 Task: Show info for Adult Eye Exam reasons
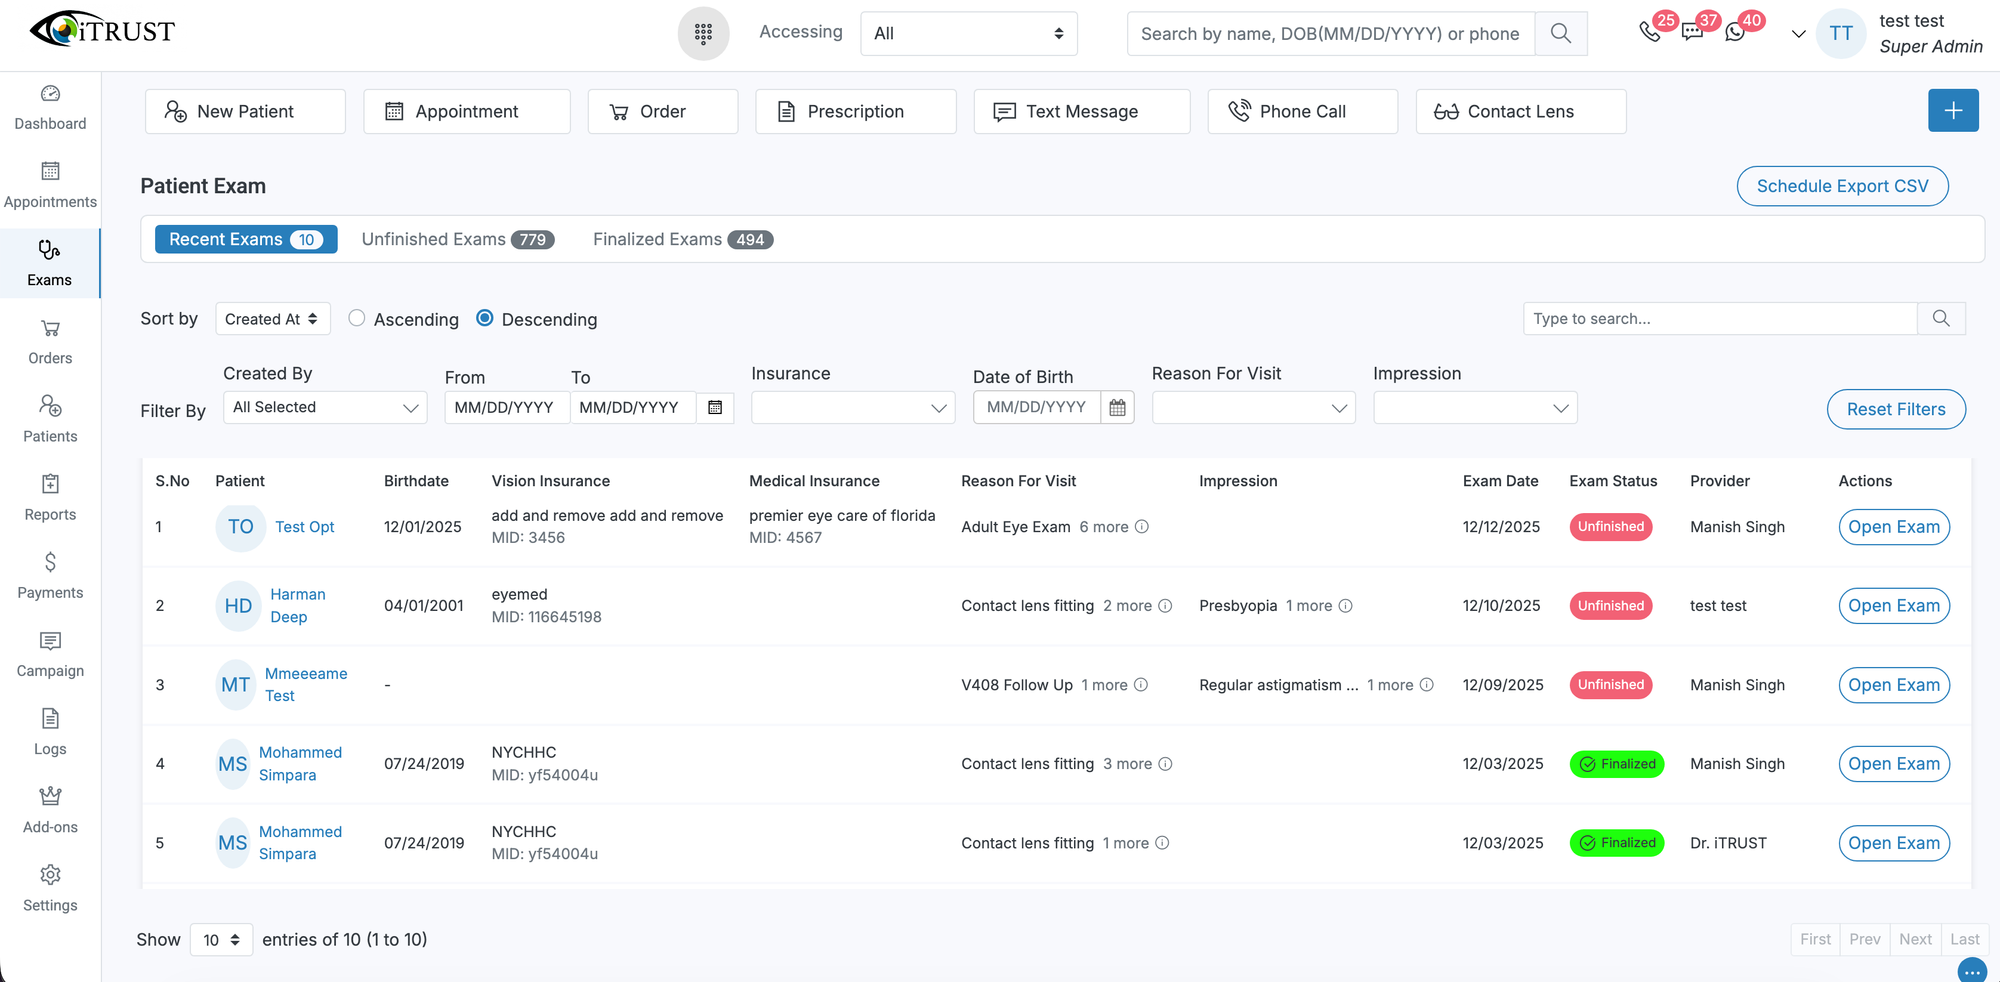(x=1142, y=527)
